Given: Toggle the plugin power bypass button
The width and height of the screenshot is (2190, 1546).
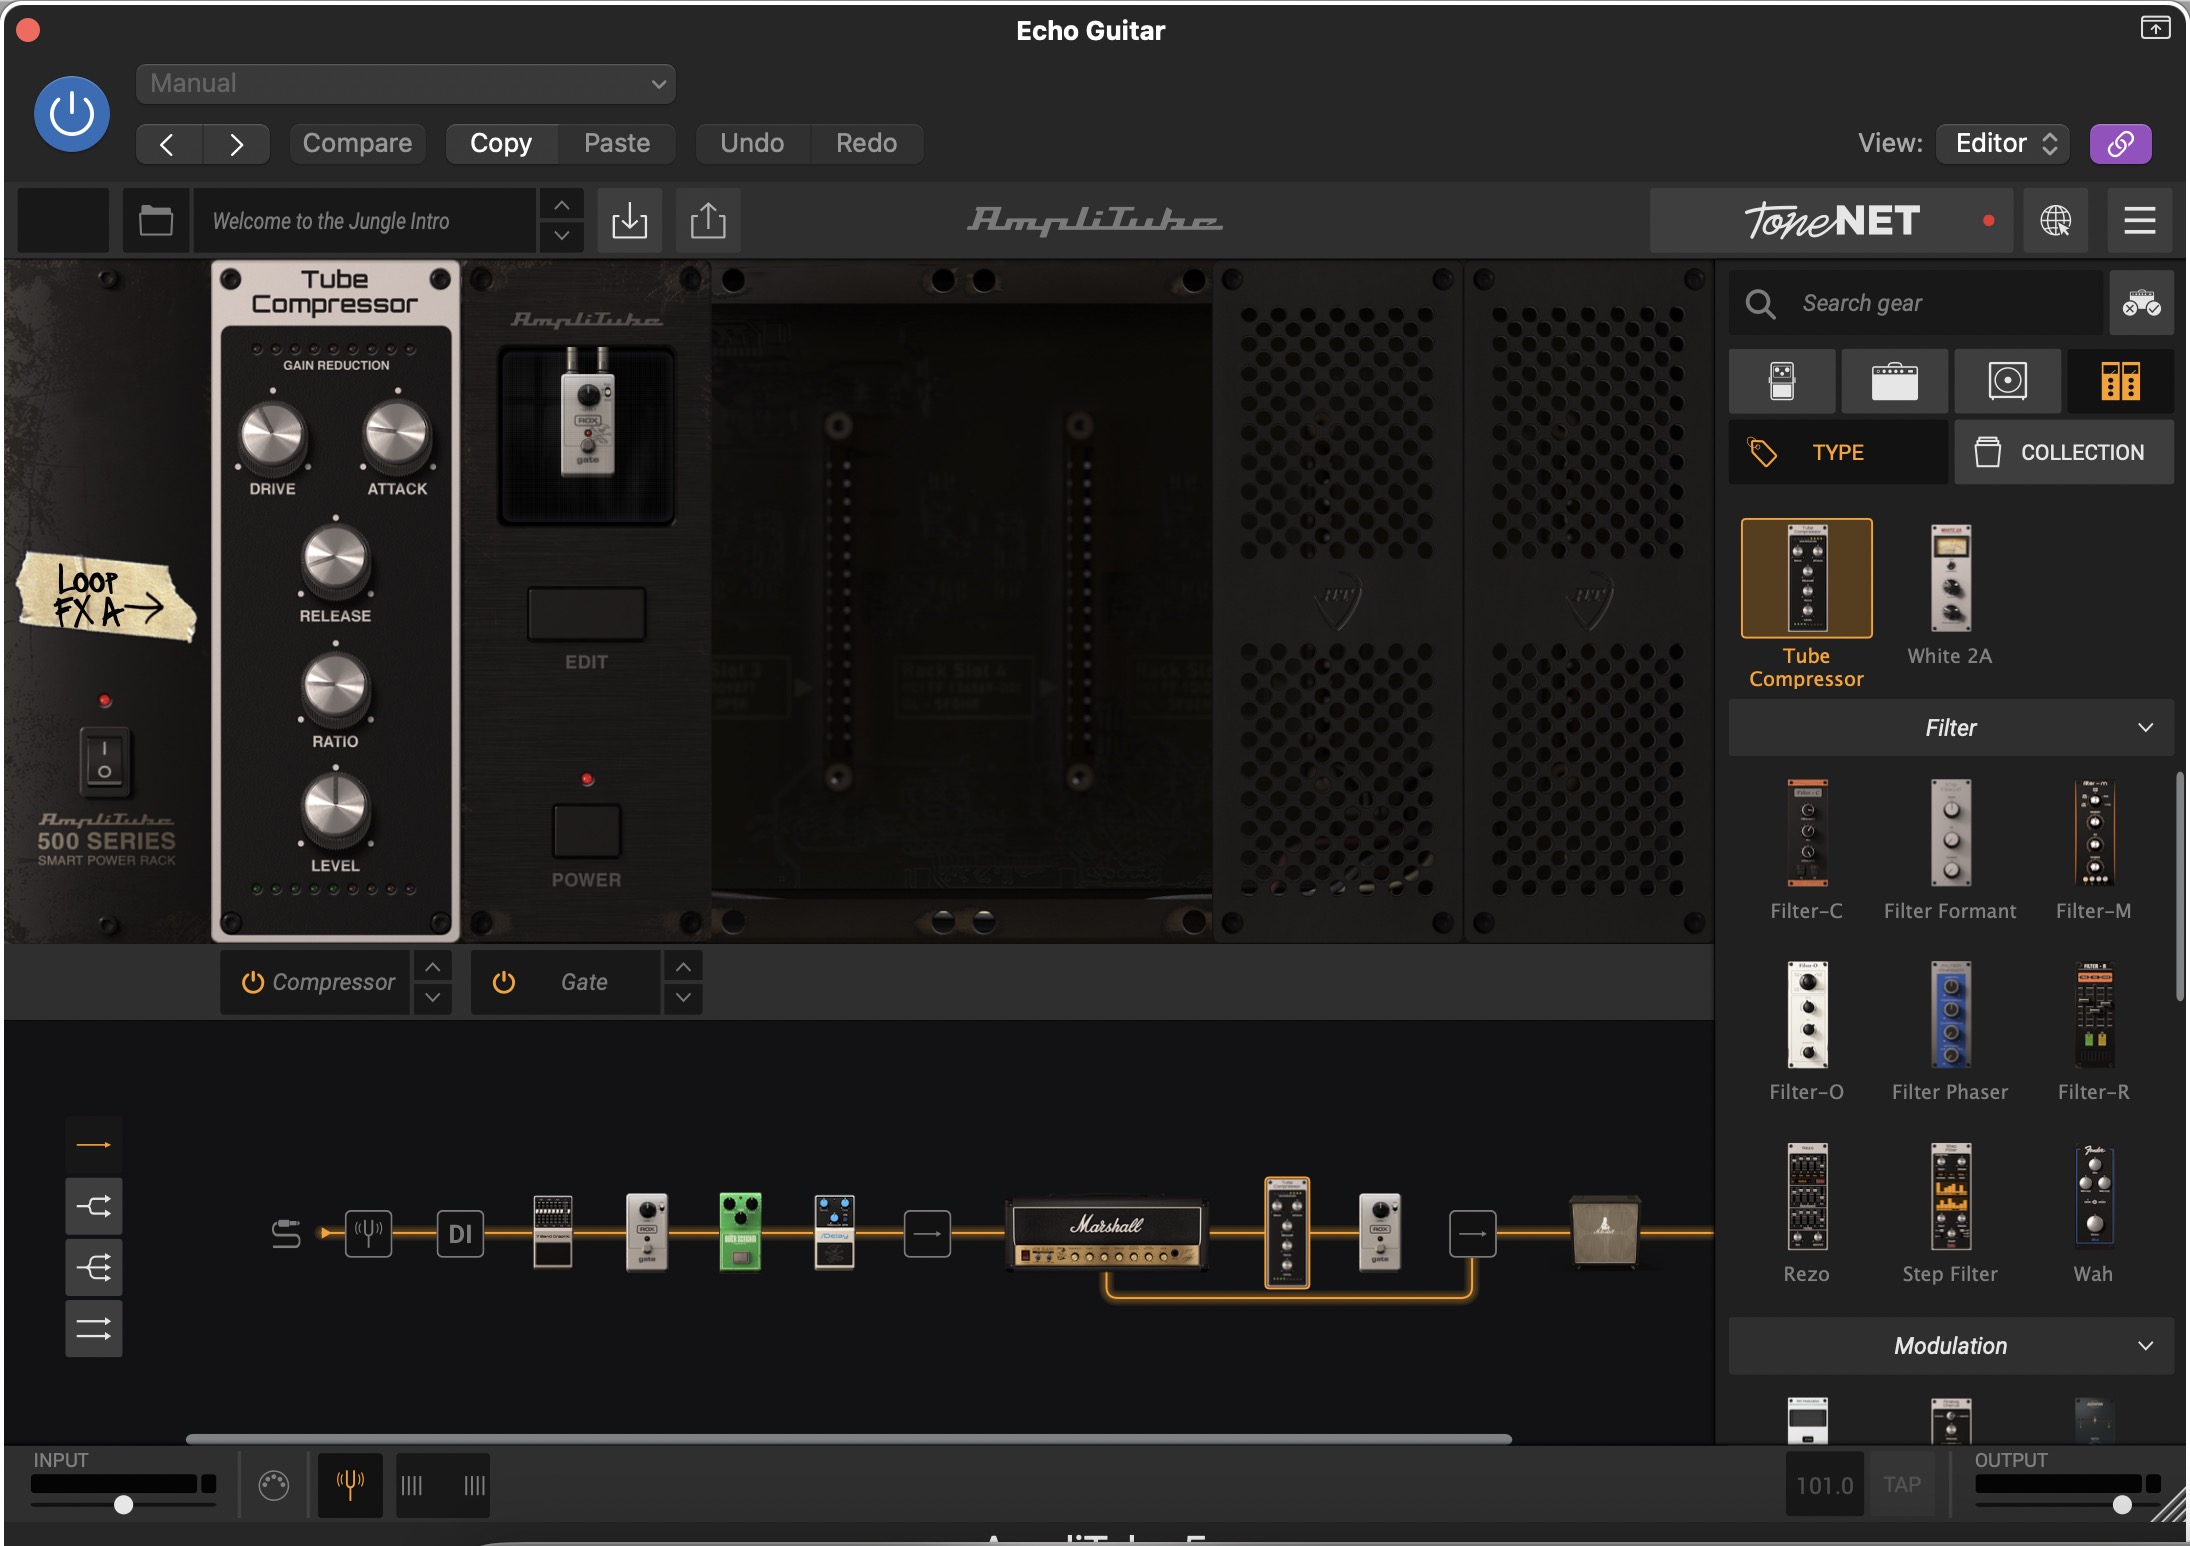Looking at the screenshot, I should tap(72, 114).
